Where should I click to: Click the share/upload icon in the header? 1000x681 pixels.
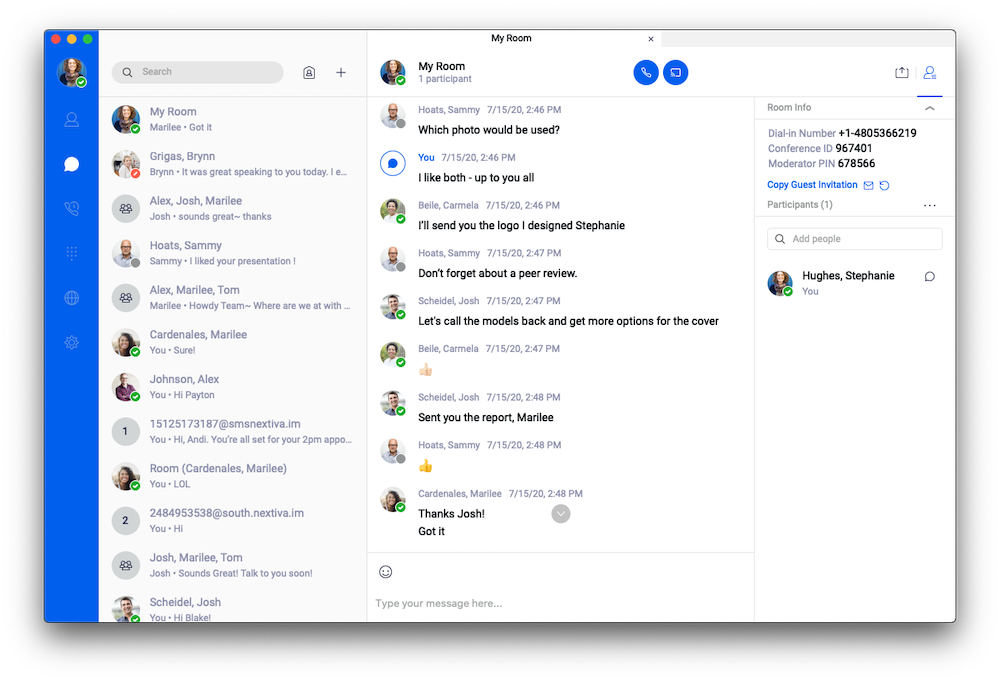pyautogui.click(x=901, y=72)
